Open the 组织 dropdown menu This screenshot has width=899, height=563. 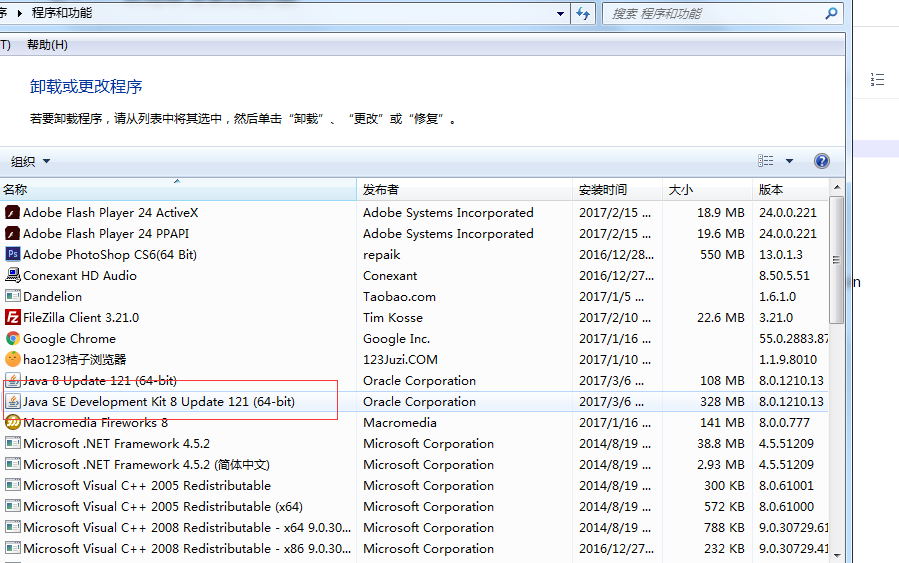click(x=30, y=162)
